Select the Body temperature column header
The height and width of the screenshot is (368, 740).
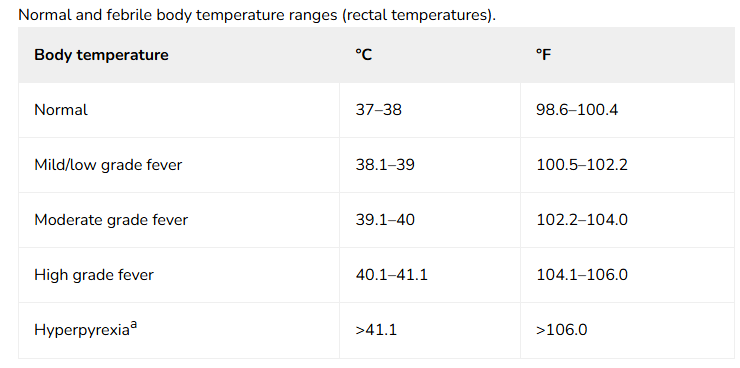point(101,55)
